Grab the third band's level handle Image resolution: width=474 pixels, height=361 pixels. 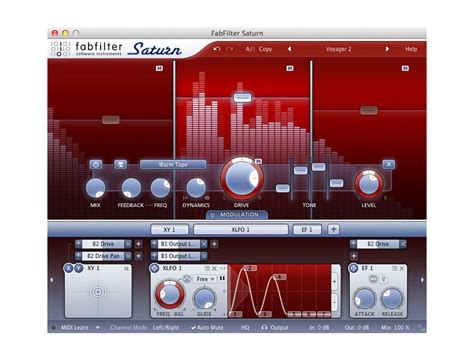pos(369,110)
